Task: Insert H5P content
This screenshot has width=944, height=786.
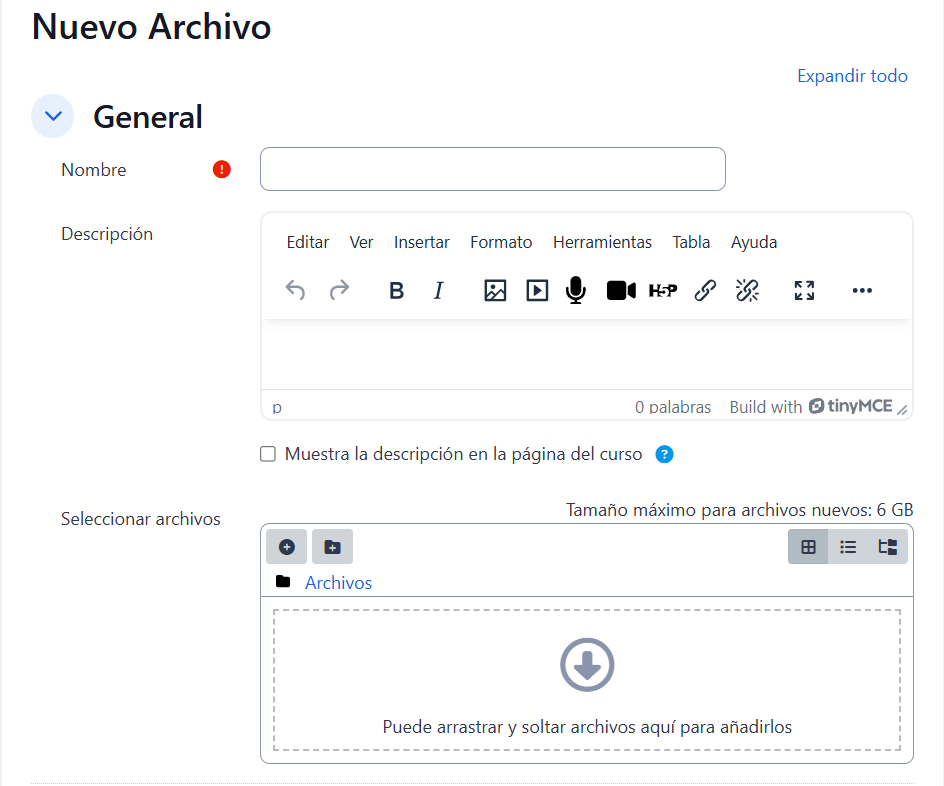Action: click(x=663, y=291)
